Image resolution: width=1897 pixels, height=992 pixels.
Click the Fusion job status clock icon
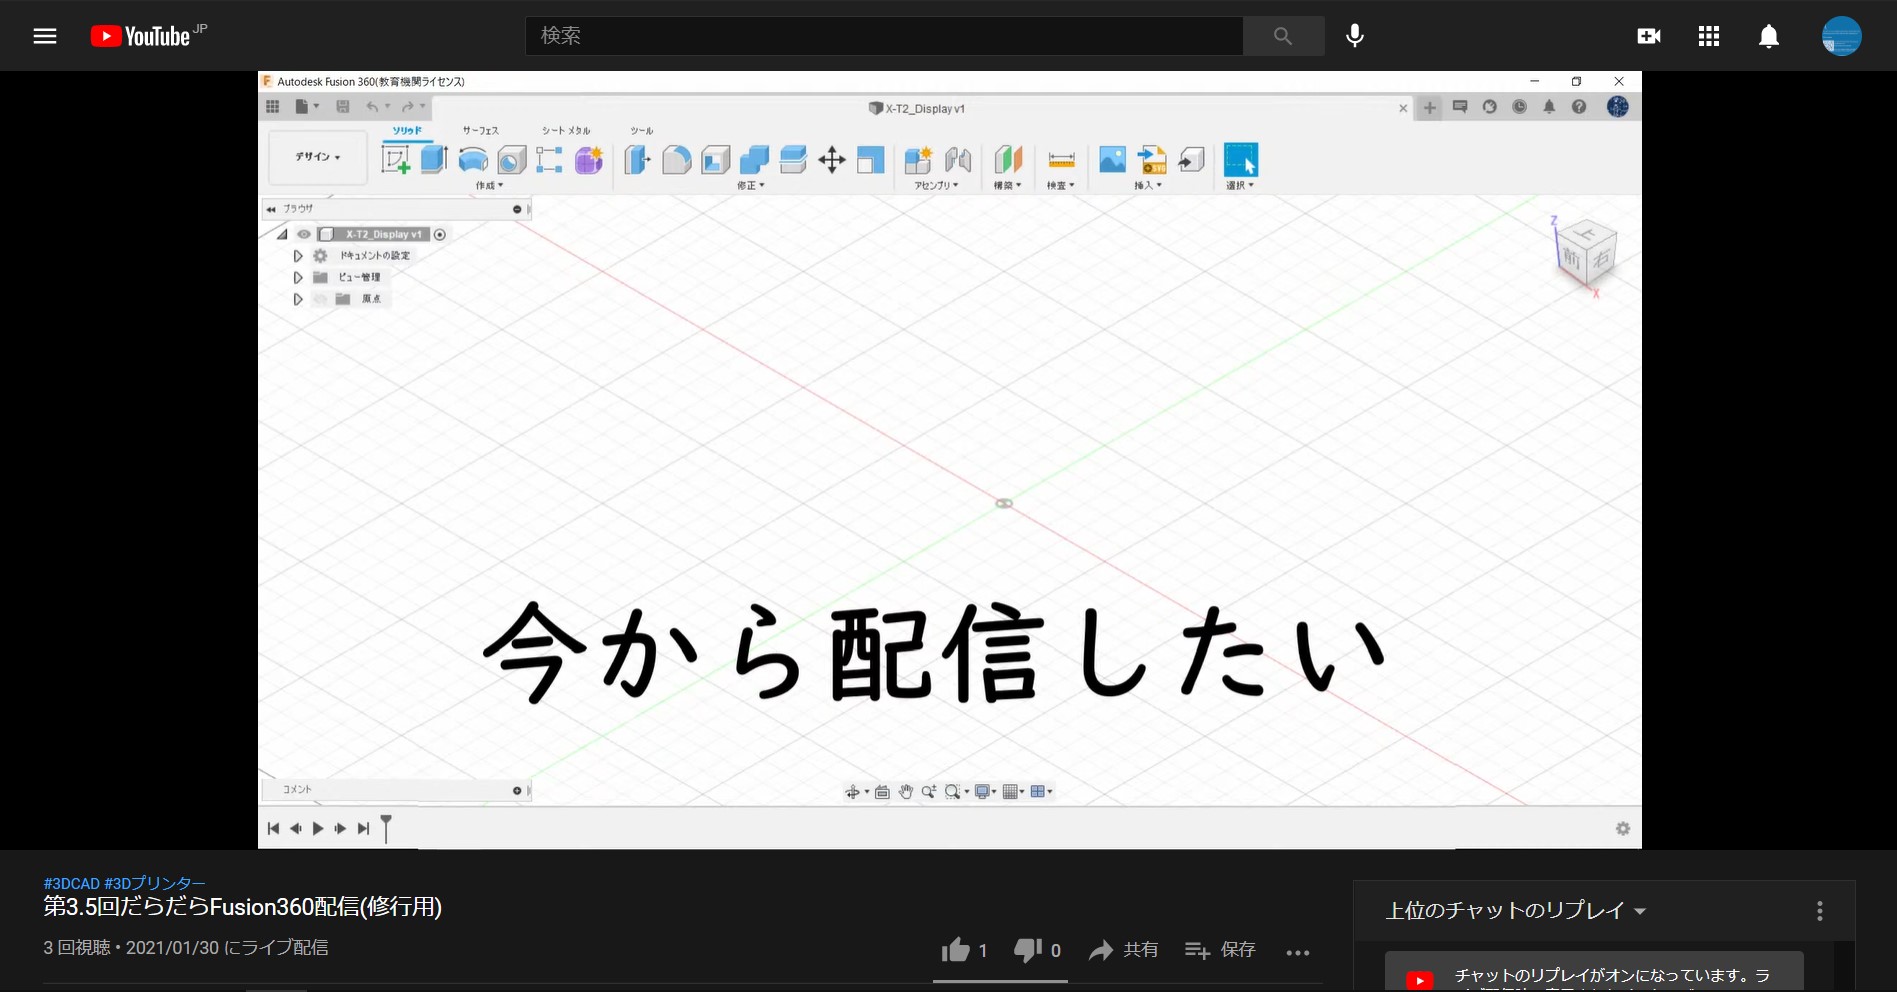(1519, 107)
